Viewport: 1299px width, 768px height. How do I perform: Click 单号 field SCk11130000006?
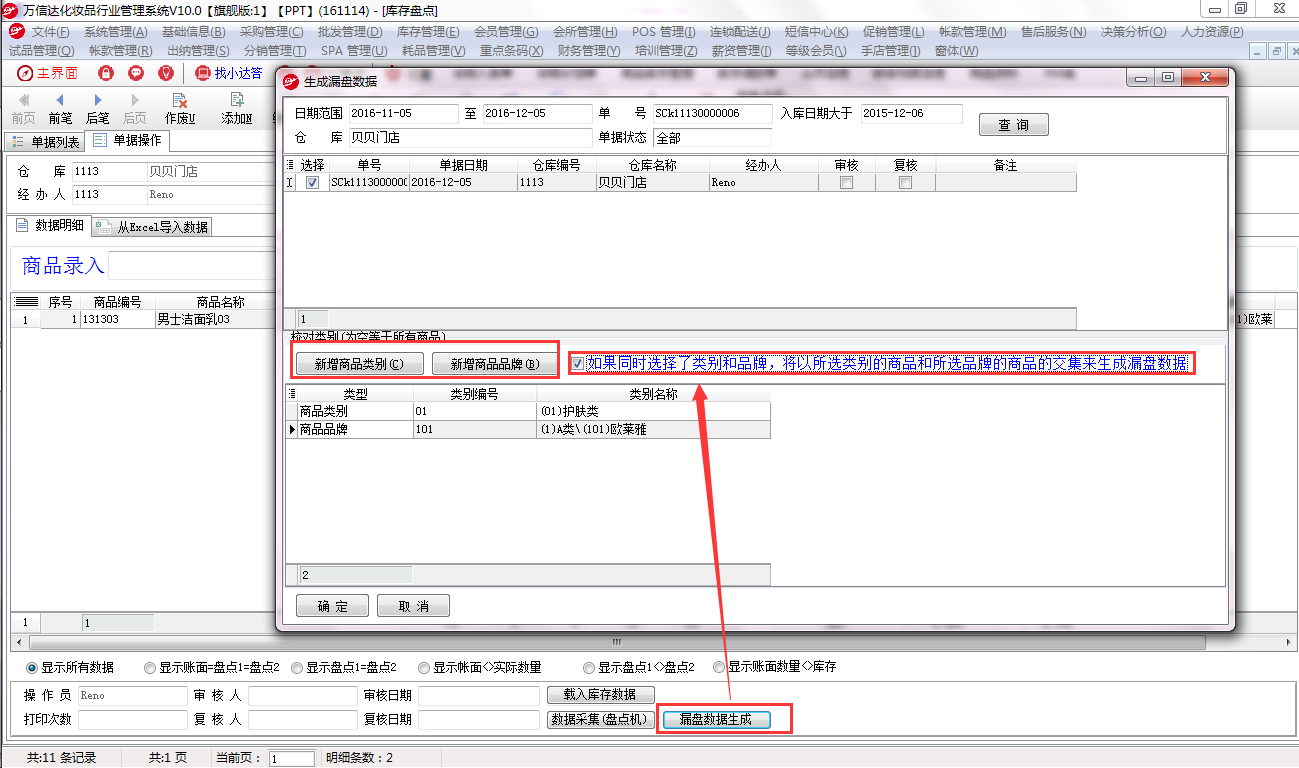coord(713,114)
